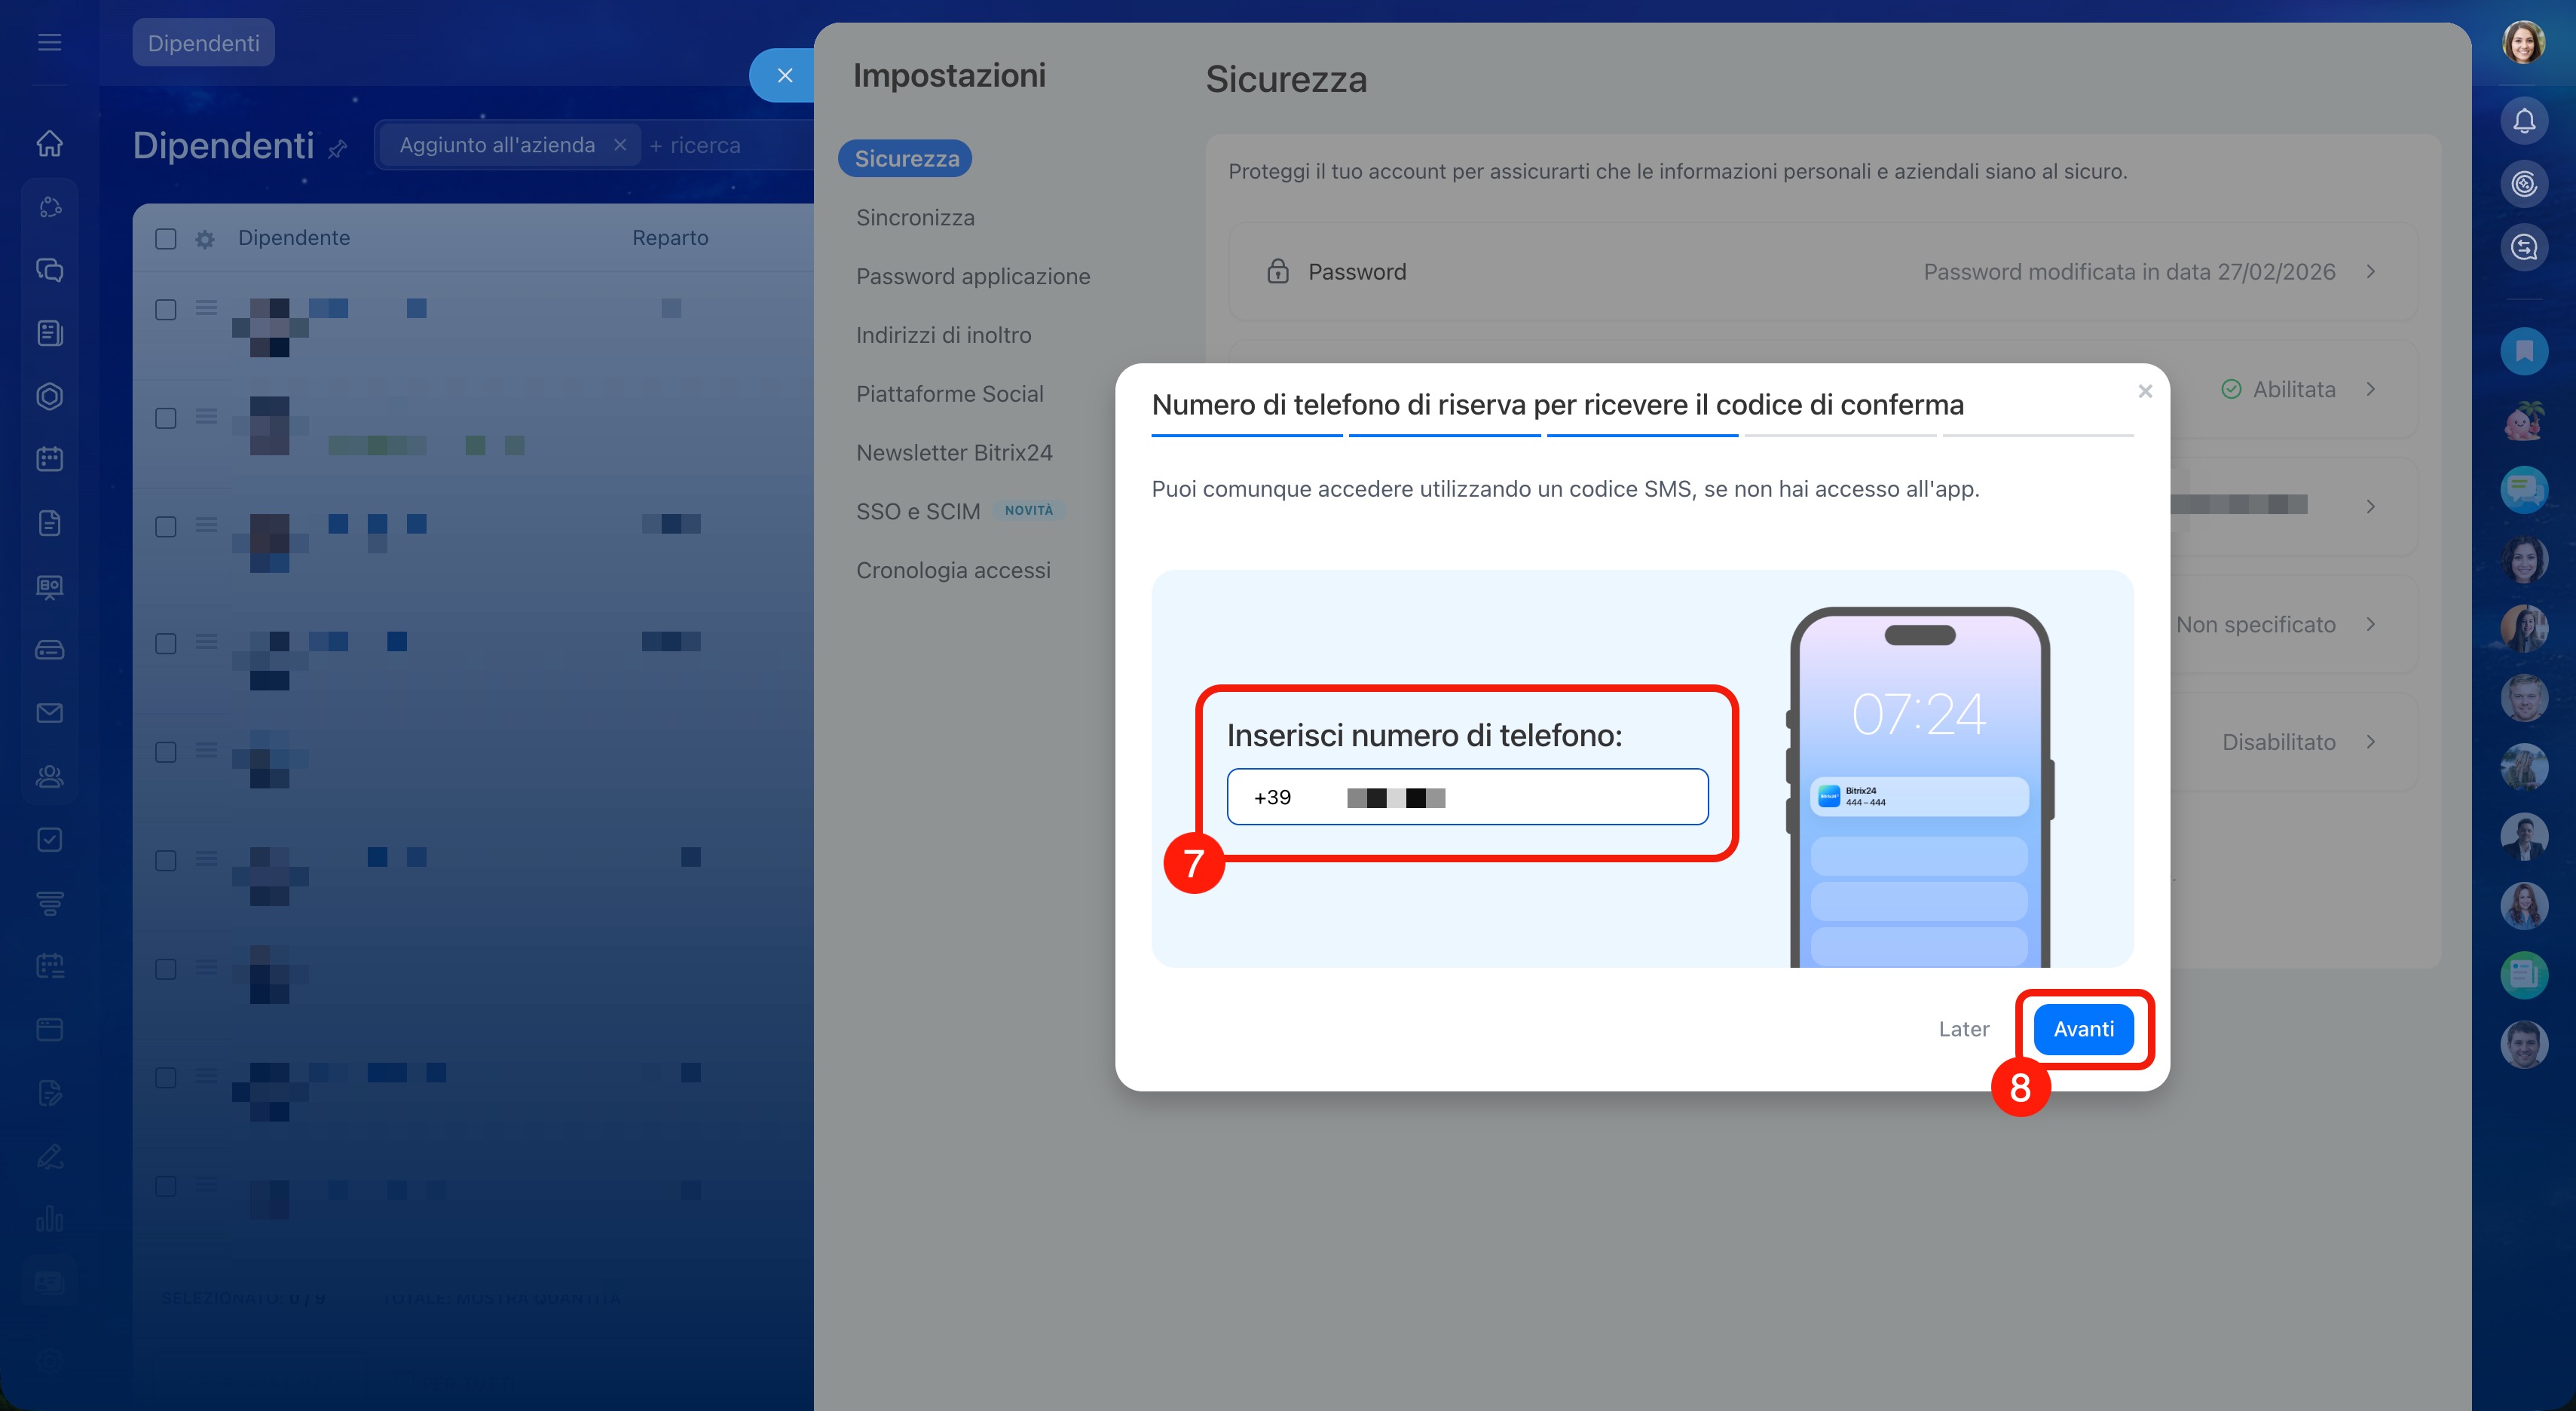Click the table settings gear icon

205,239
